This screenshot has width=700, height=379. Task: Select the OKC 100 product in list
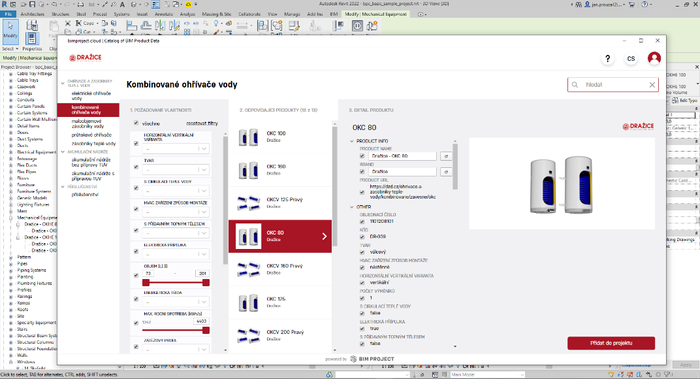pyautogui.click(x=280, y=137)
